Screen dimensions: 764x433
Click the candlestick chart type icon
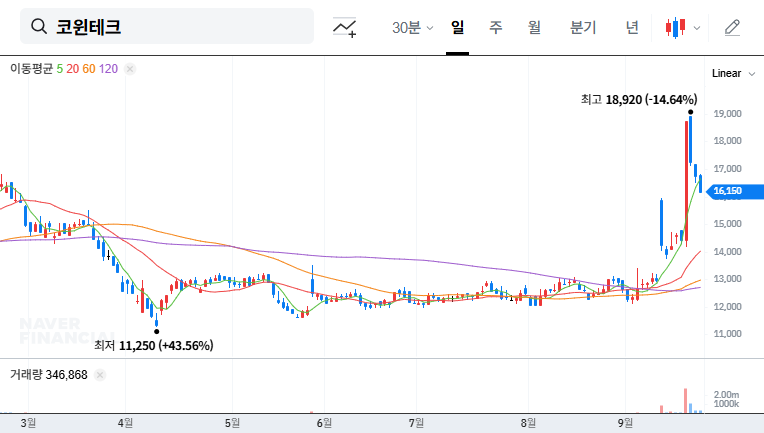pyautogui.click(x=675, y=28)
